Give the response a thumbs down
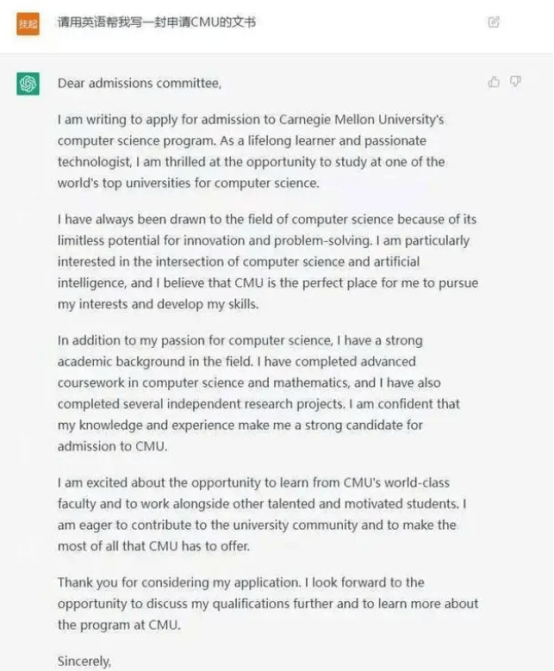 point(515,81)
